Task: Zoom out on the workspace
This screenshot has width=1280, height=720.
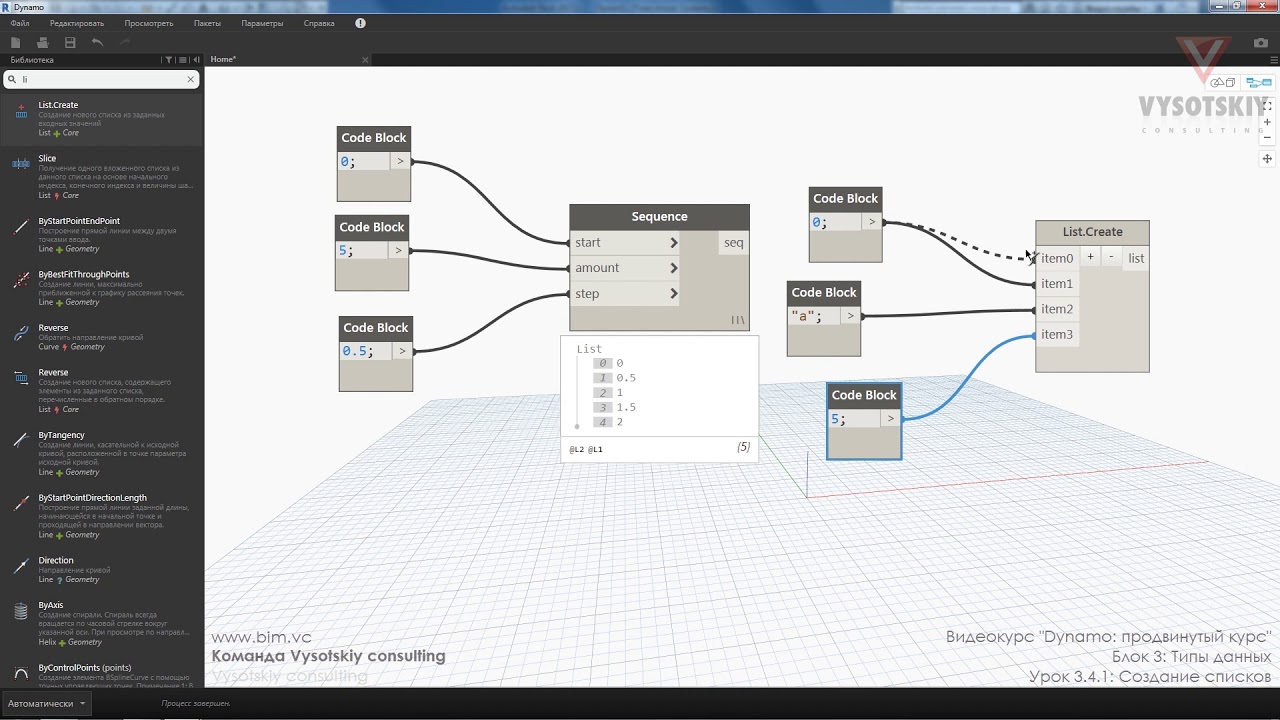Action: (1267, 137)
